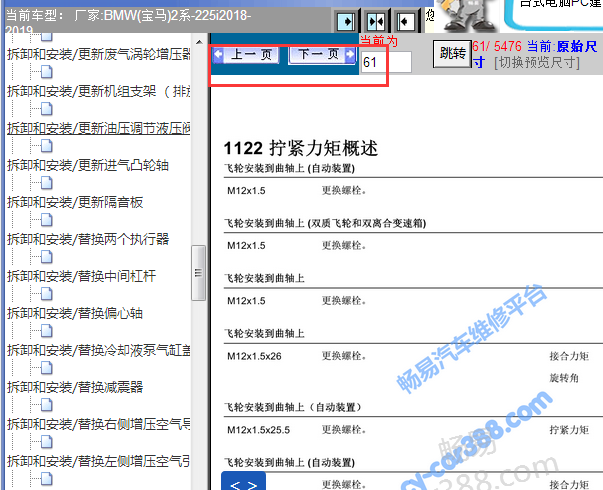The height and width of the screenshot is (490, 603).
Task: Click document icon under 替换右侧增压空气导管
Action: pos(47,442)
